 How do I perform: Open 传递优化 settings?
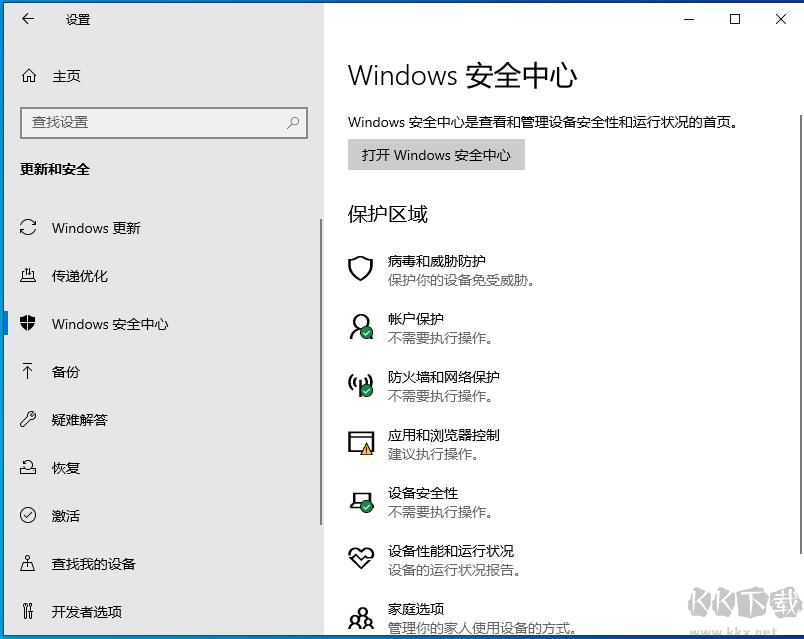80,276
